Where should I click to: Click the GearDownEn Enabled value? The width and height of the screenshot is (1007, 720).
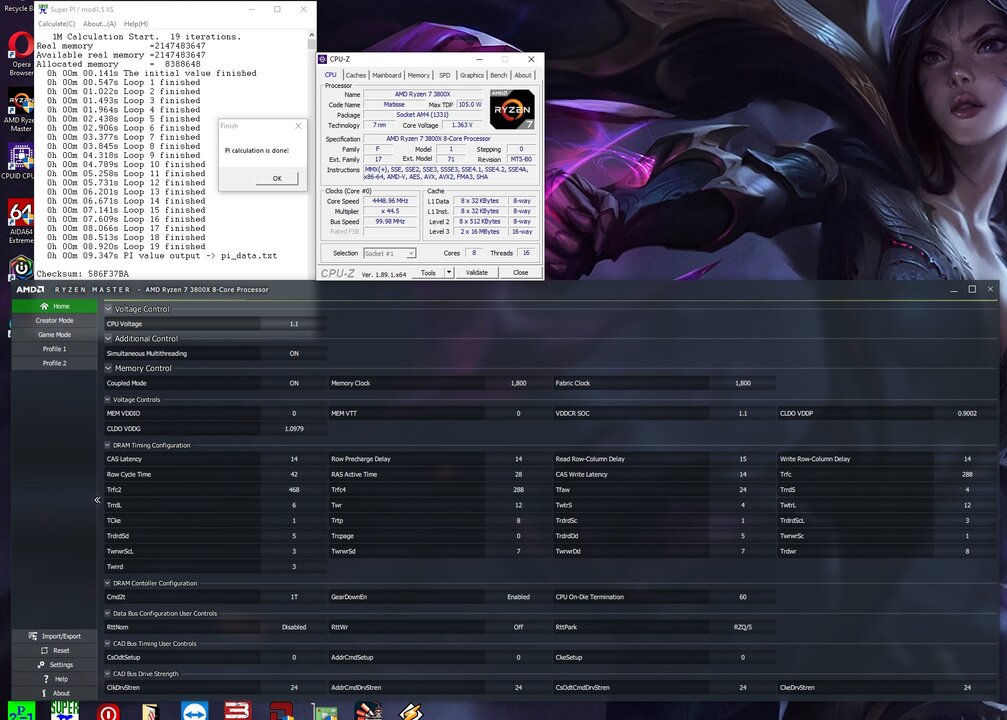[518, 597]
